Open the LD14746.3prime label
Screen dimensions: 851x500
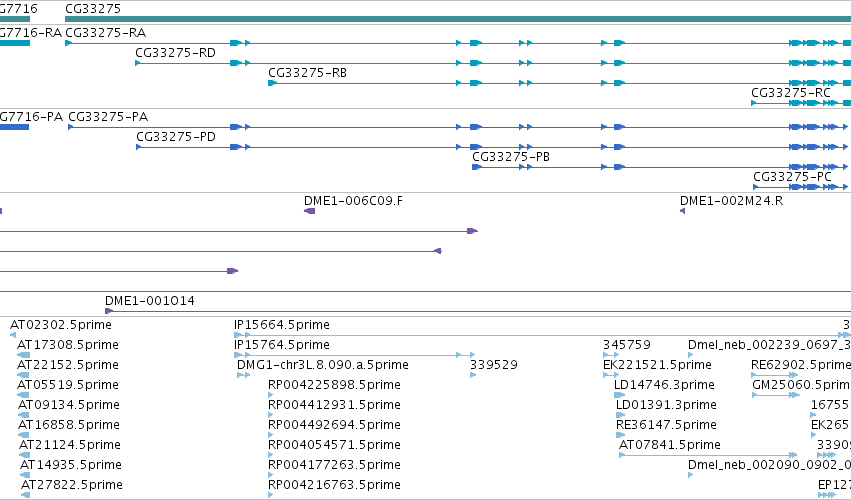[x=664, y=385]
